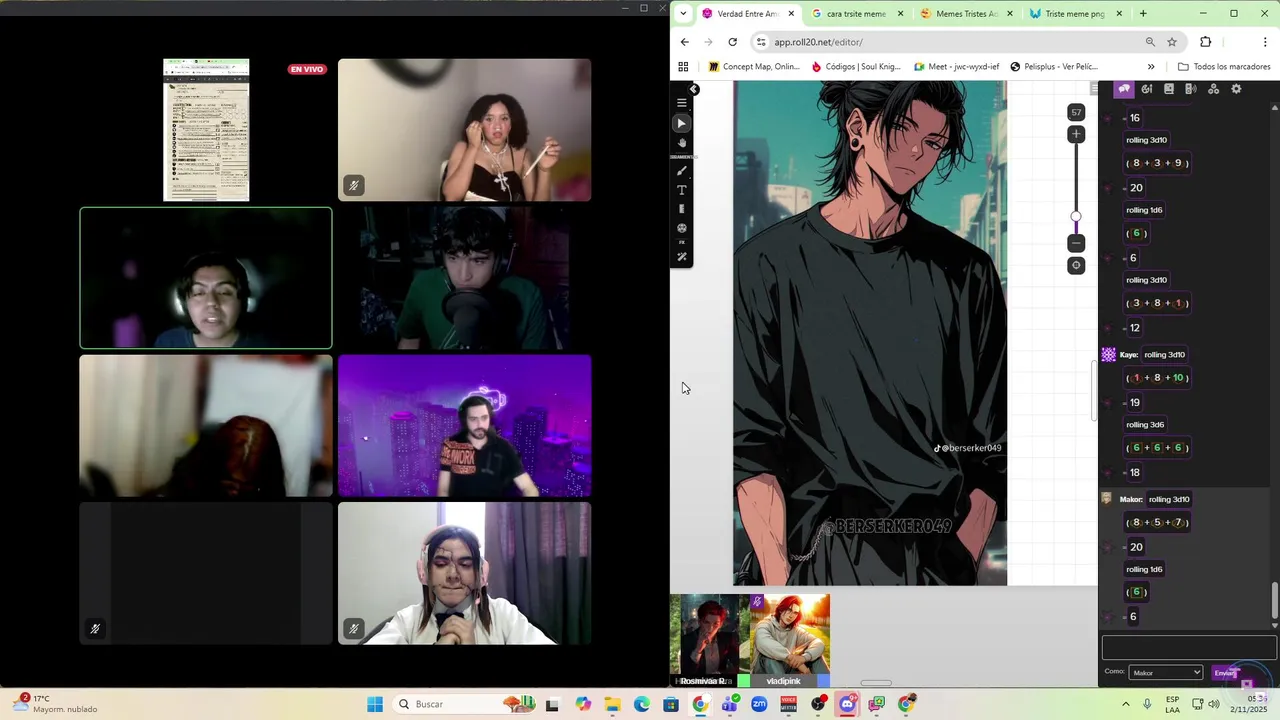Switch to the 'Triste meme png' tab

click(x=1075, y=14)
